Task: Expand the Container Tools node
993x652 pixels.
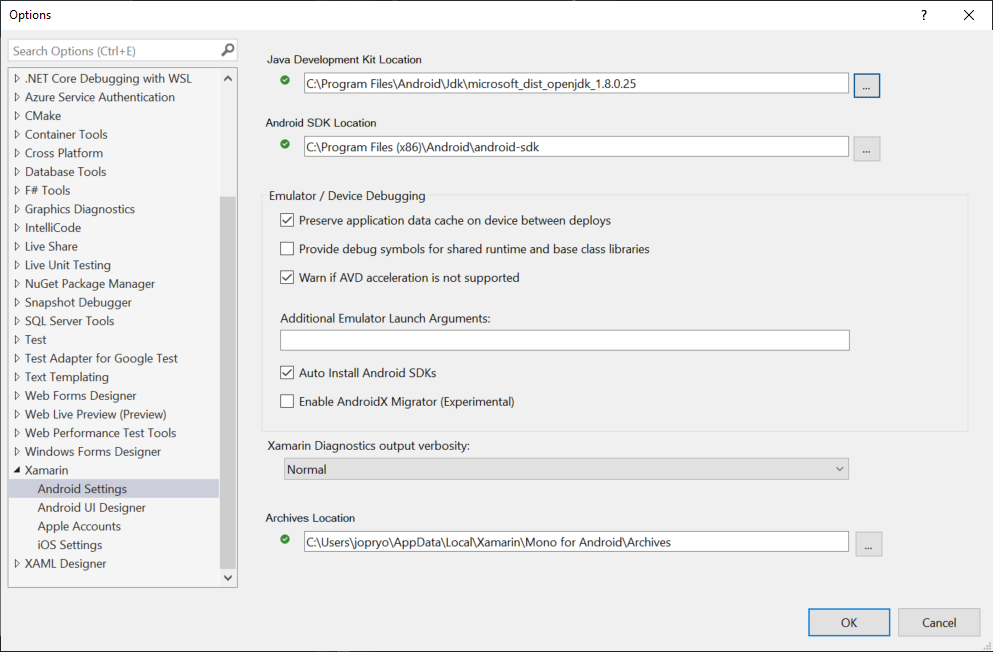Action: (x=17, y=134)
